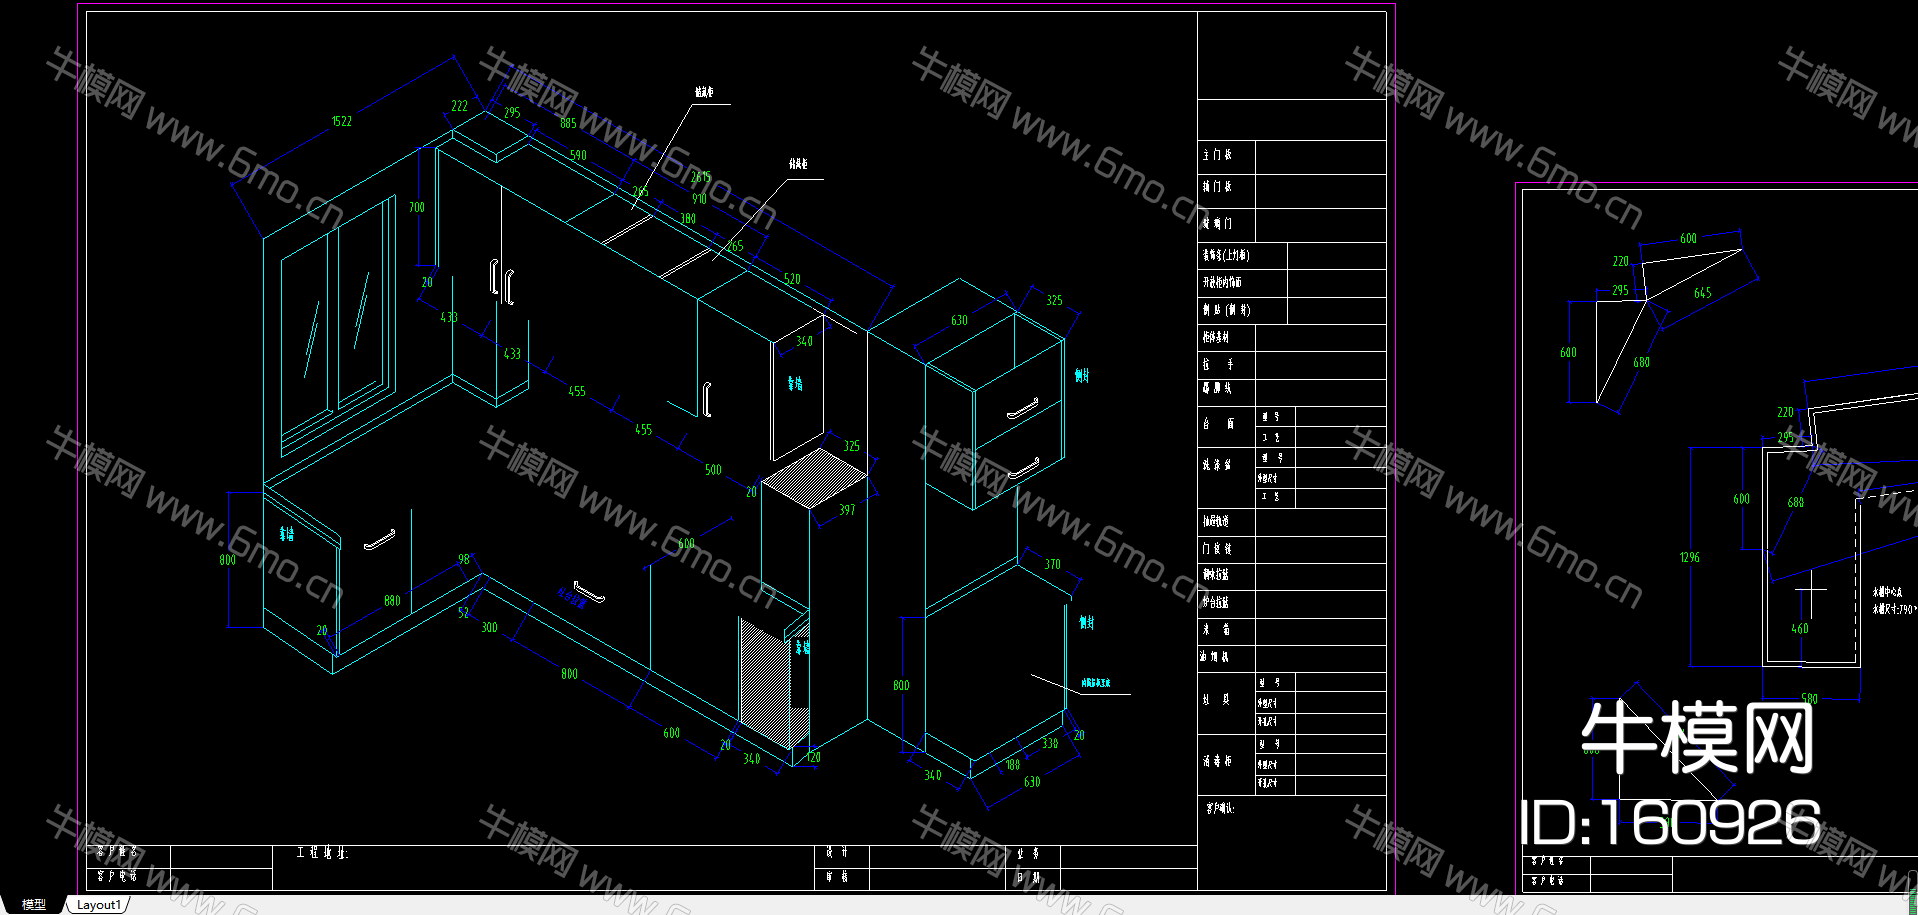
Task: Pick the 590 dimension label
Action: point(578,155)
